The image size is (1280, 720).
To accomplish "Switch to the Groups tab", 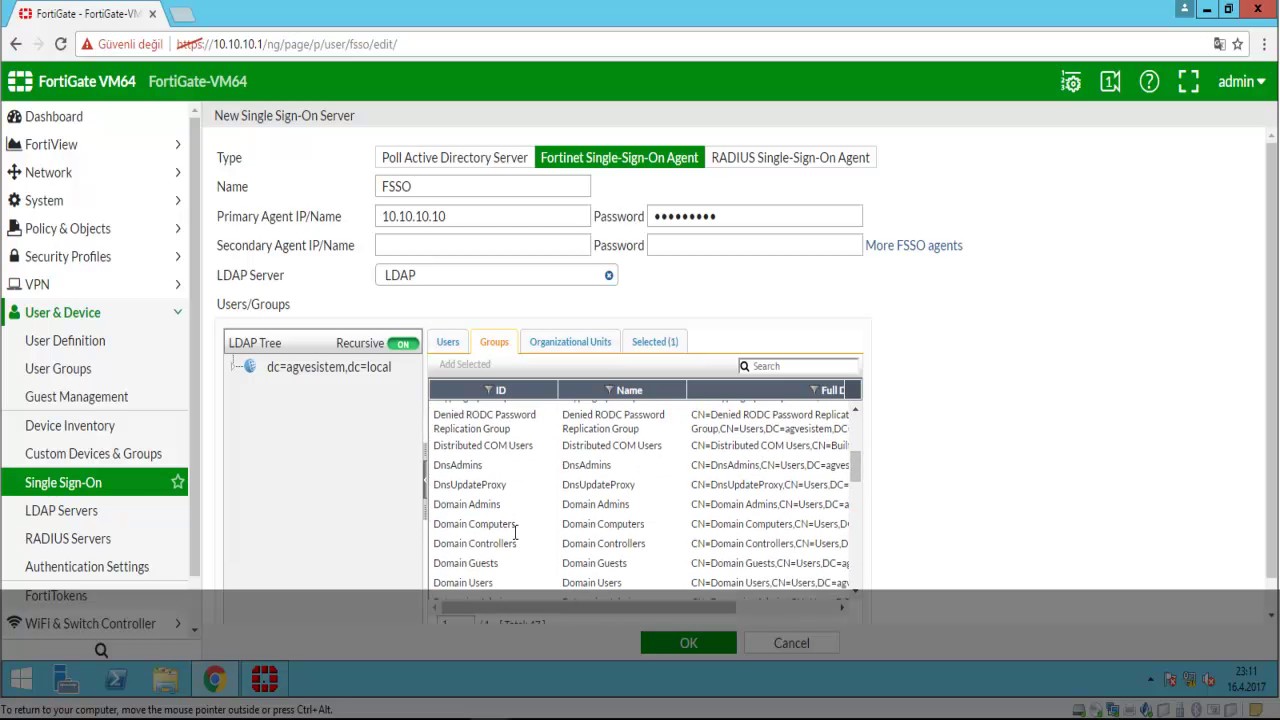I will point(494,342).
